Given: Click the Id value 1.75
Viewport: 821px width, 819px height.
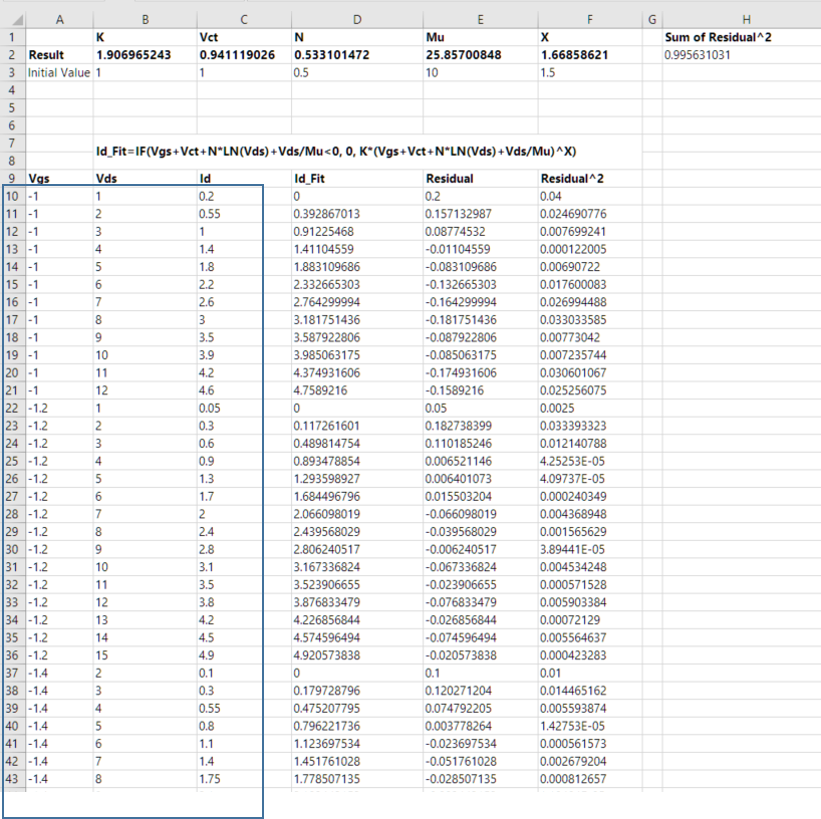Looking at the screenshot, I should [244, 779].
